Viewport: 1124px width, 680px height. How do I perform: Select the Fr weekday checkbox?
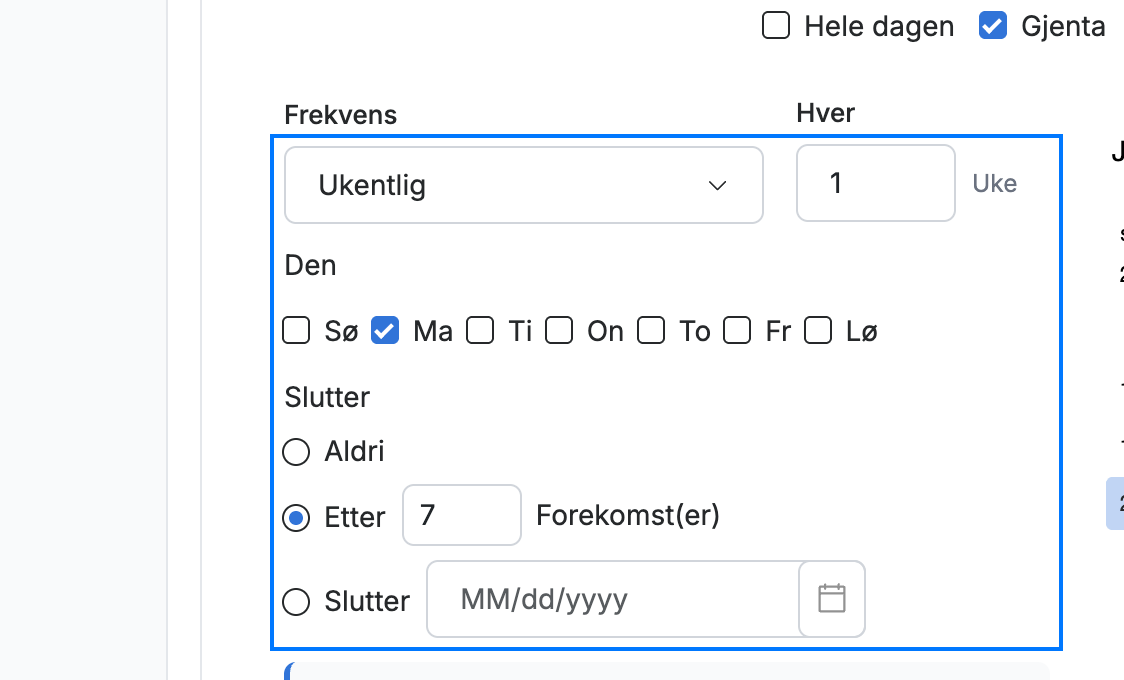[737, 331]
